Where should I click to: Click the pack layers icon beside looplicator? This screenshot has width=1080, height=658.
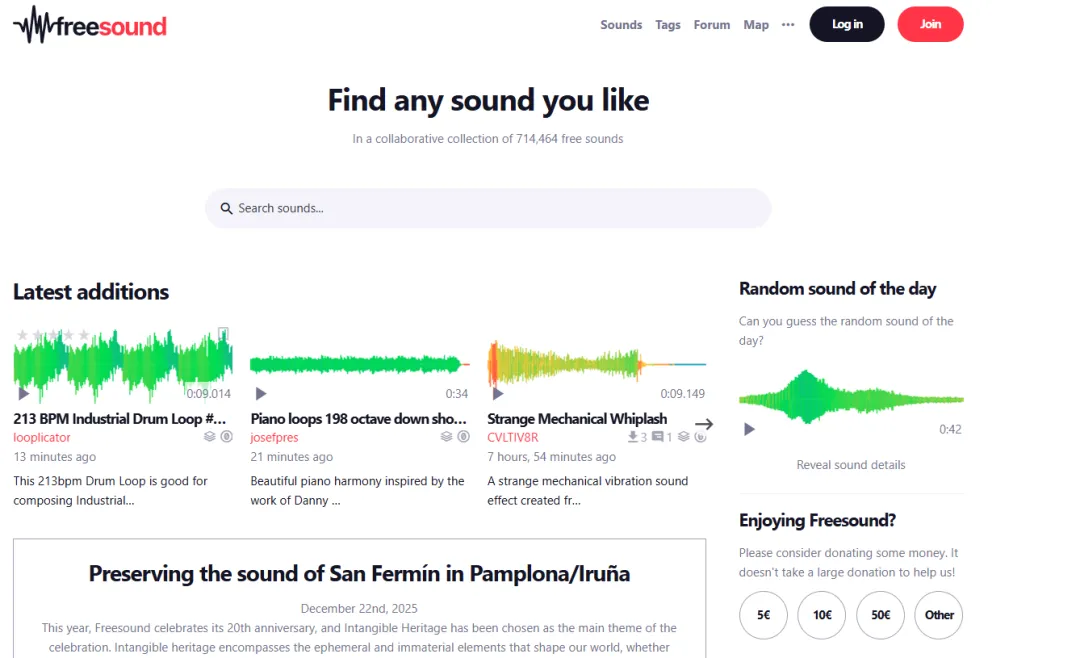pyautogui.click(x=209, y=437)
